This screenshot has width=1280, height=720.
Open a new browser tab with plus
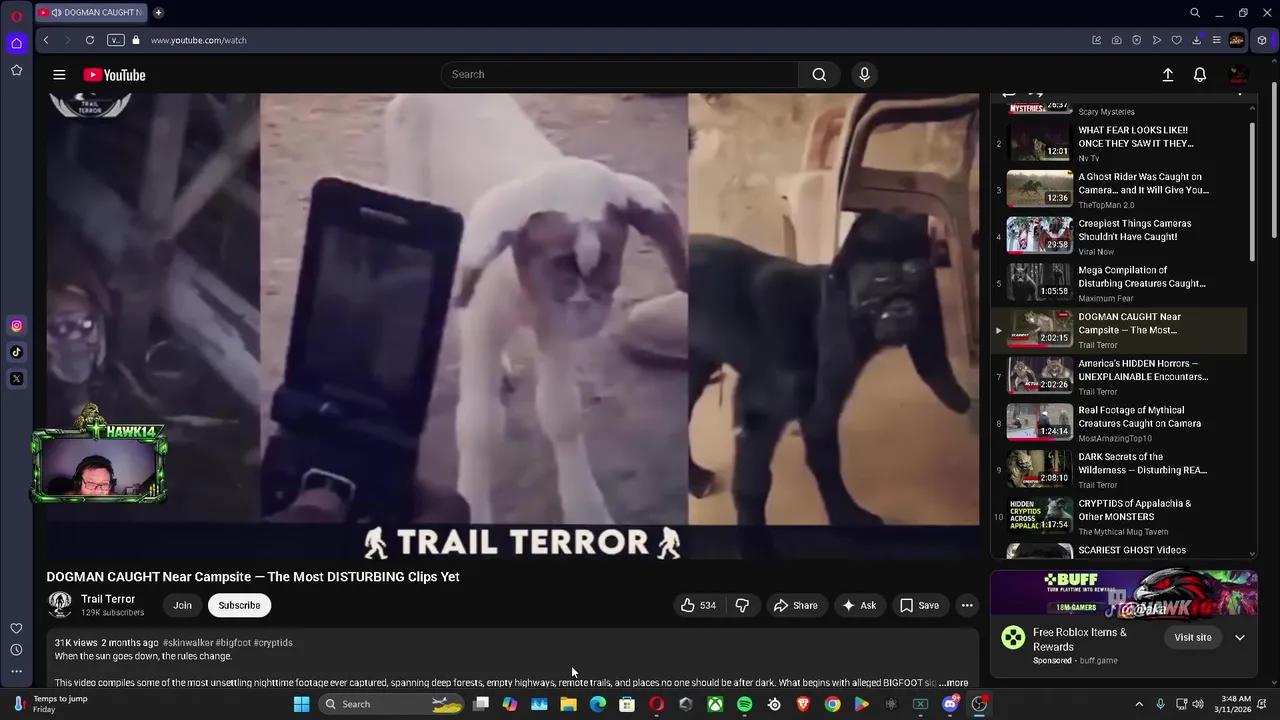(158, 13)
